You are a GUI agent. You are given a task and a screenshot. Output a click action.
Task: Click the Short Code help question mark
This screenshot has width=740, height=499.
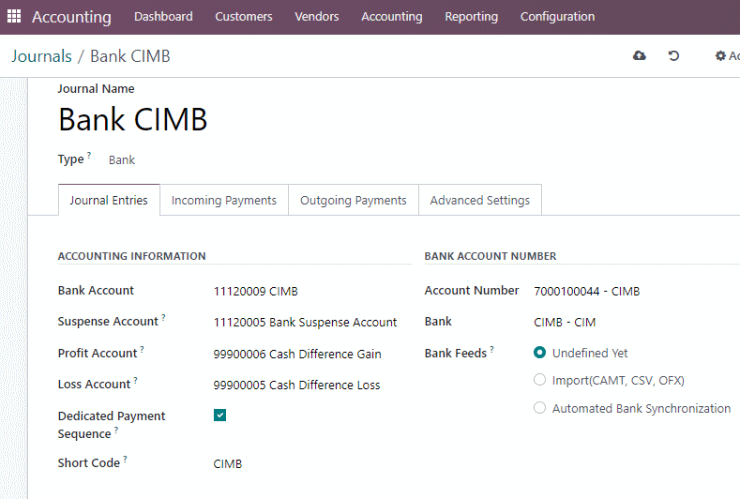point(125,458)
